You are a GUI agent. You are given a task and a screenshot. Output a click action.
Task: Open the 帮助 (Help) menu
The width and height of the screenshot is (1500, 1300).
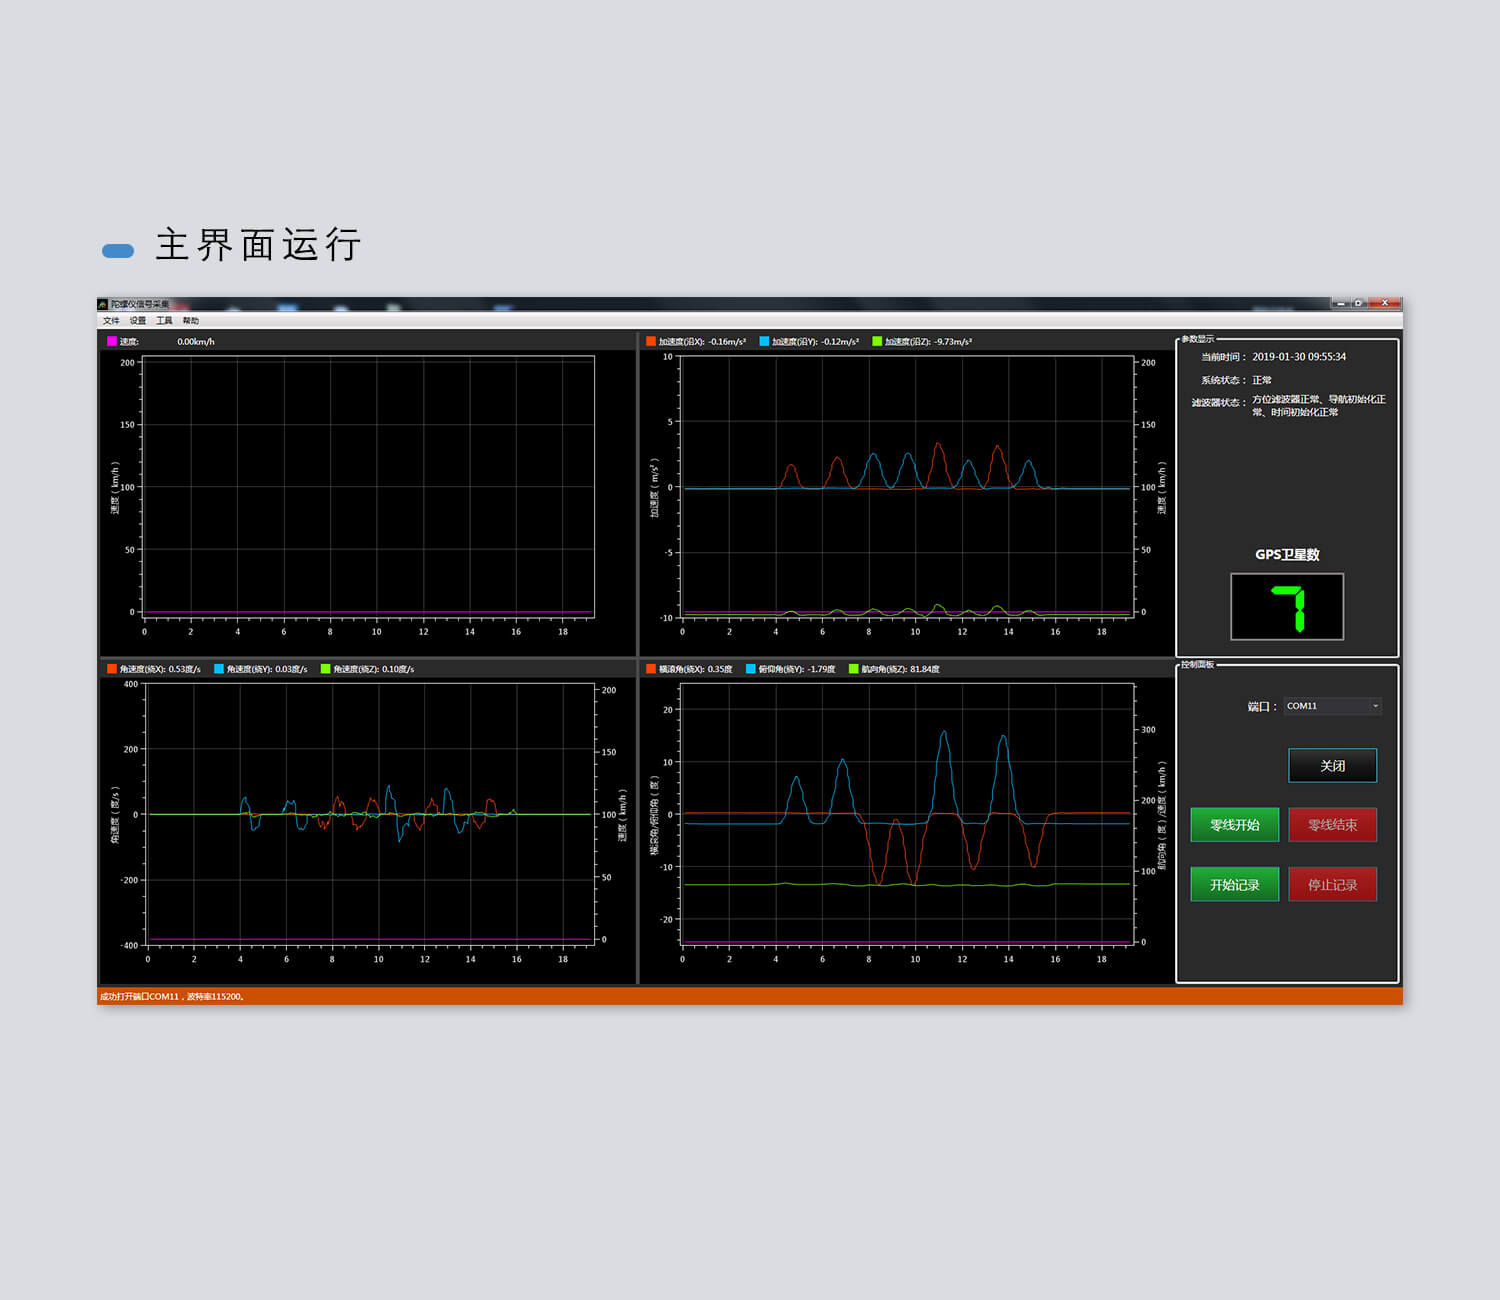pyautogui.click(x=191, y=321)
